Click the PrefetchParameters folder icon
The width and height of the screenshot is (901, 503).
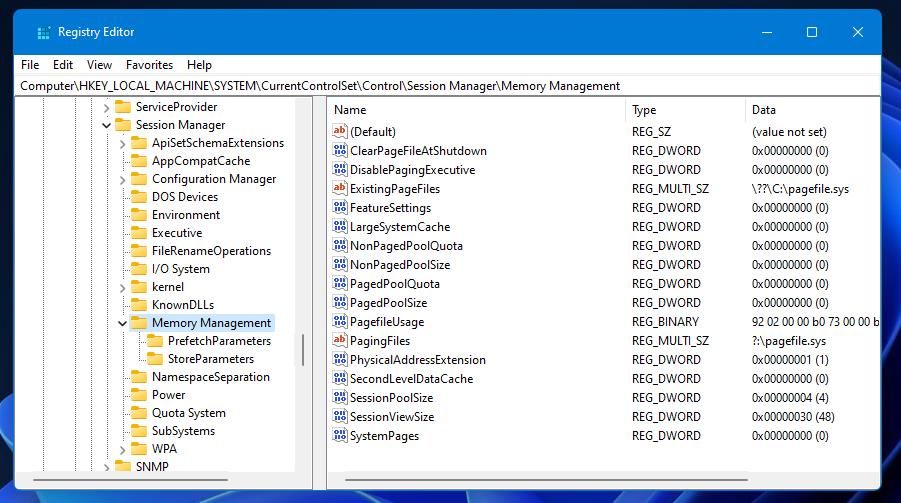coord(155,341)
